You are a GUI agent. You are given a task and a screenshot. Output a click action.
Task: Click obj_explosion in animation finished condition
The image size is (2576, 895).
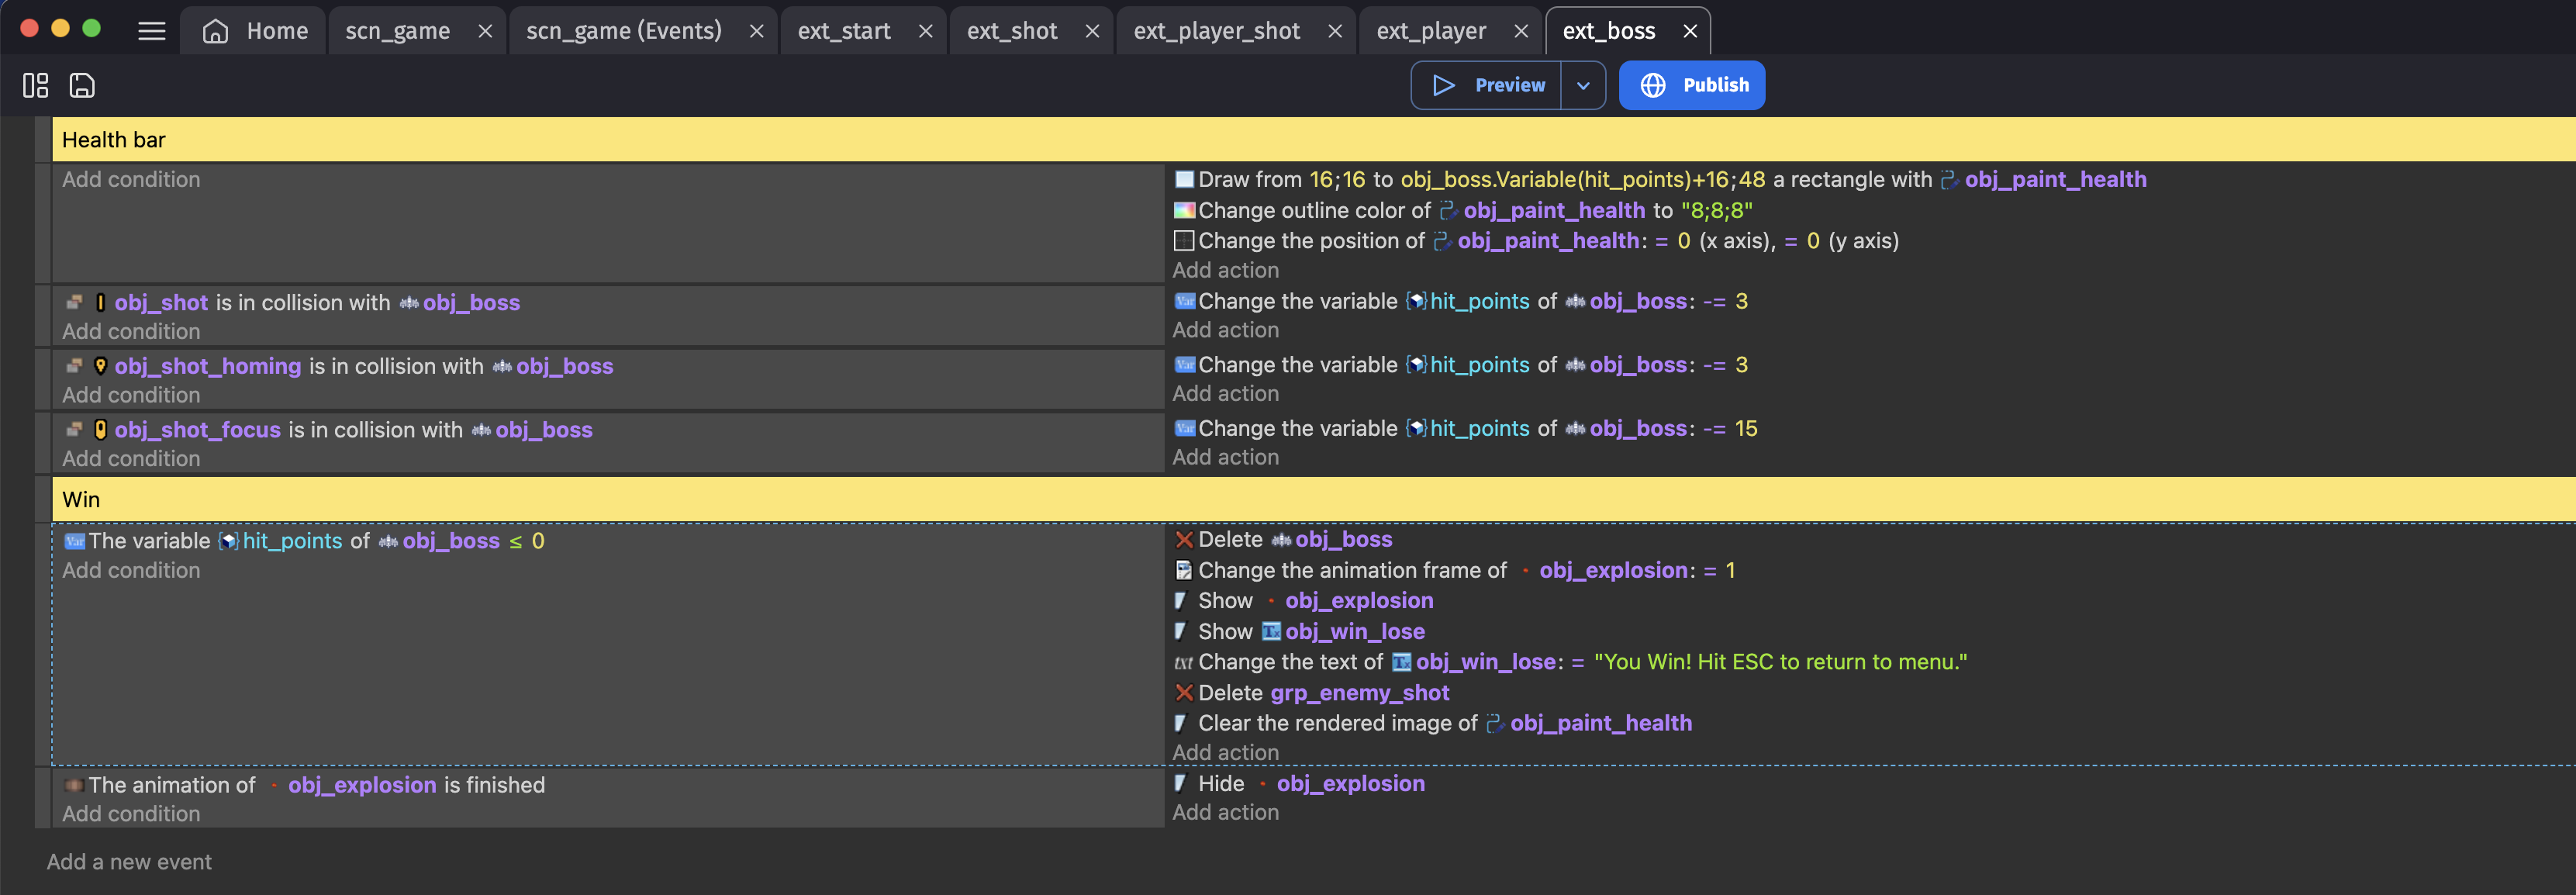click(362, 785)
